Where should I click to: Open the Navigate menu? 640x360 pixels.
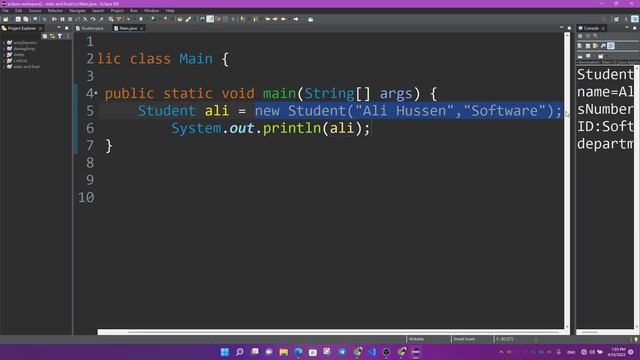[x=77, y=11]
